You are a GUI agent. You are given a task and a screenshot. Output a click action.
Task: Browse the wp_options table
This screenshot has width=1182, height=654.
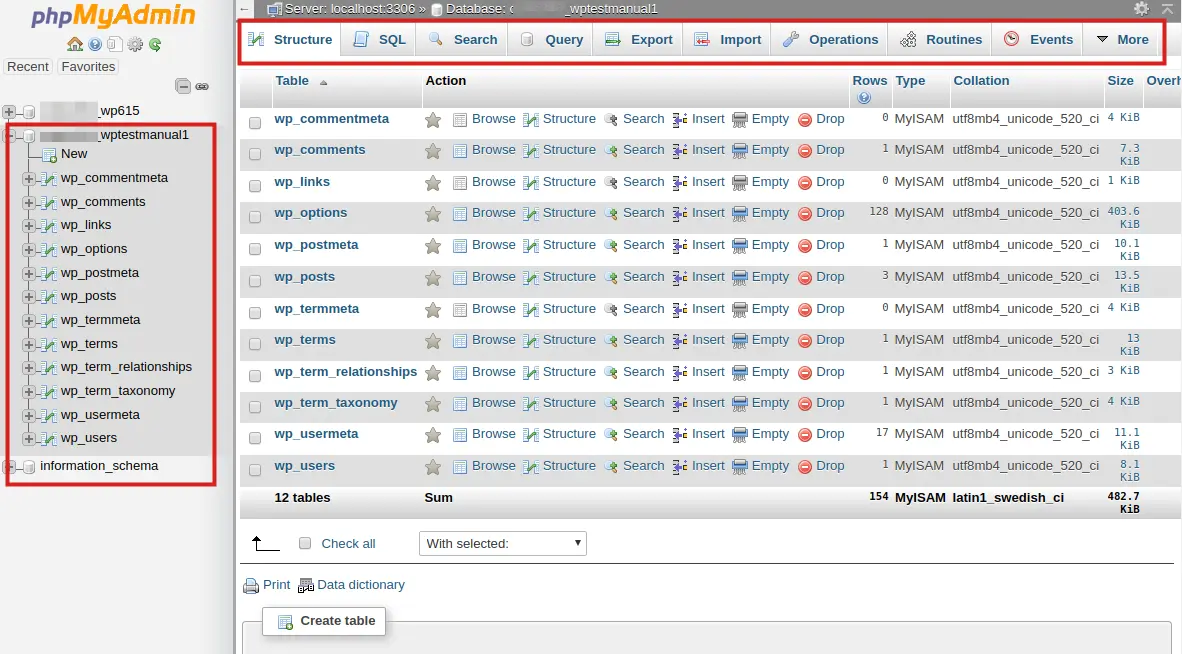point(493,213)
